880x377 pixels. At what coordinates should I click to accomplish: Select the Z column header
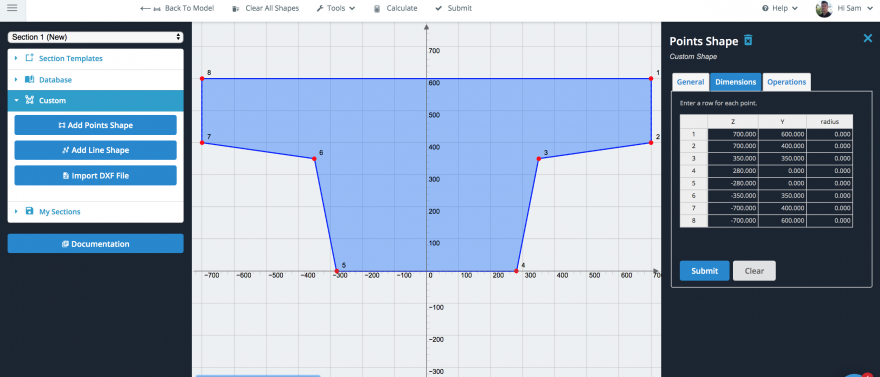733,121
